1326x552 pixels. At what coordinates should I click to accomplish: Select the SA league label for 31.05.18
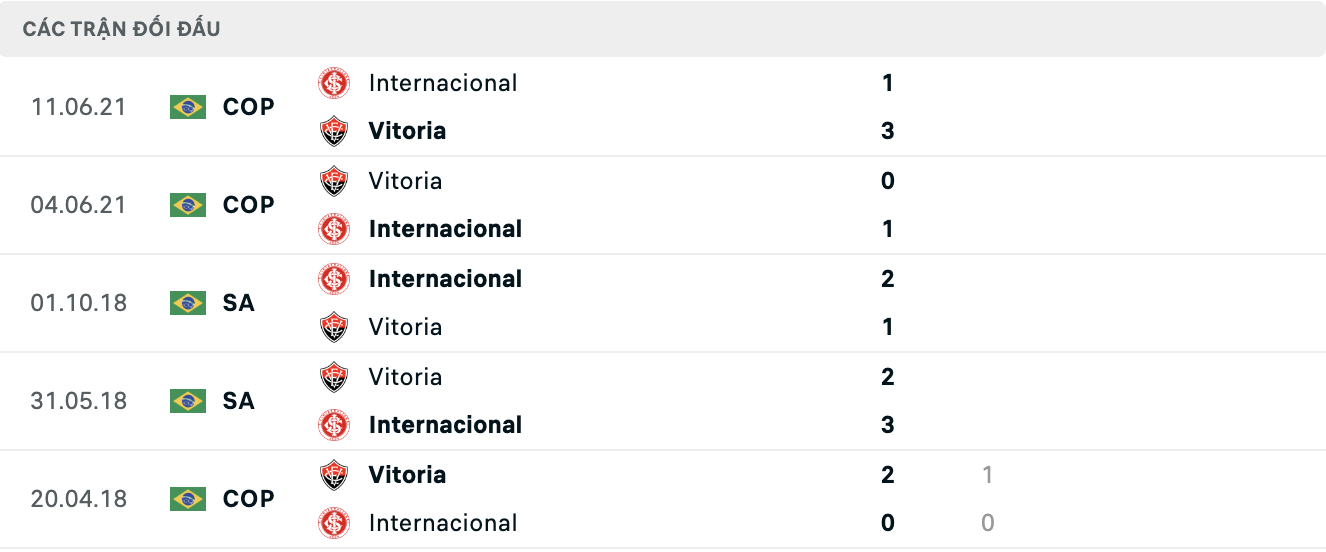[x=238, y=401]
